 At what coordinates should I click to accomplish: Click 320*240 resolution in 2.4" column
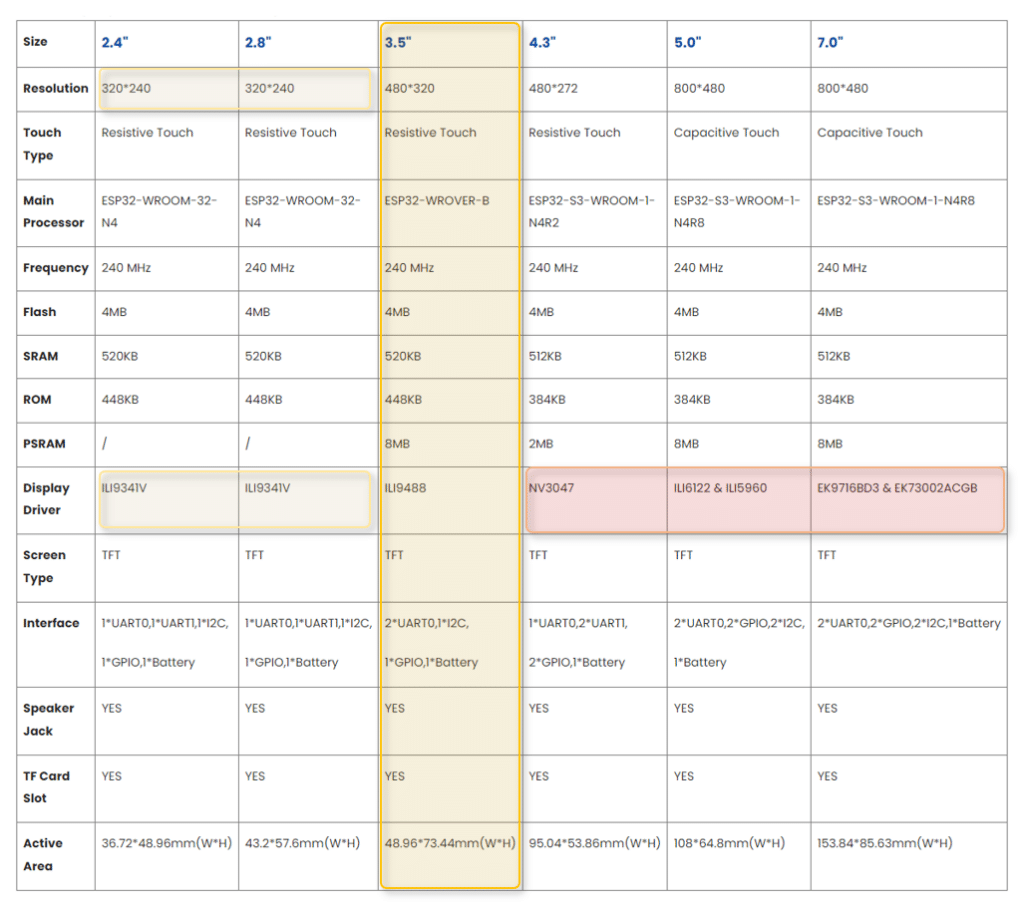point(126,88)
